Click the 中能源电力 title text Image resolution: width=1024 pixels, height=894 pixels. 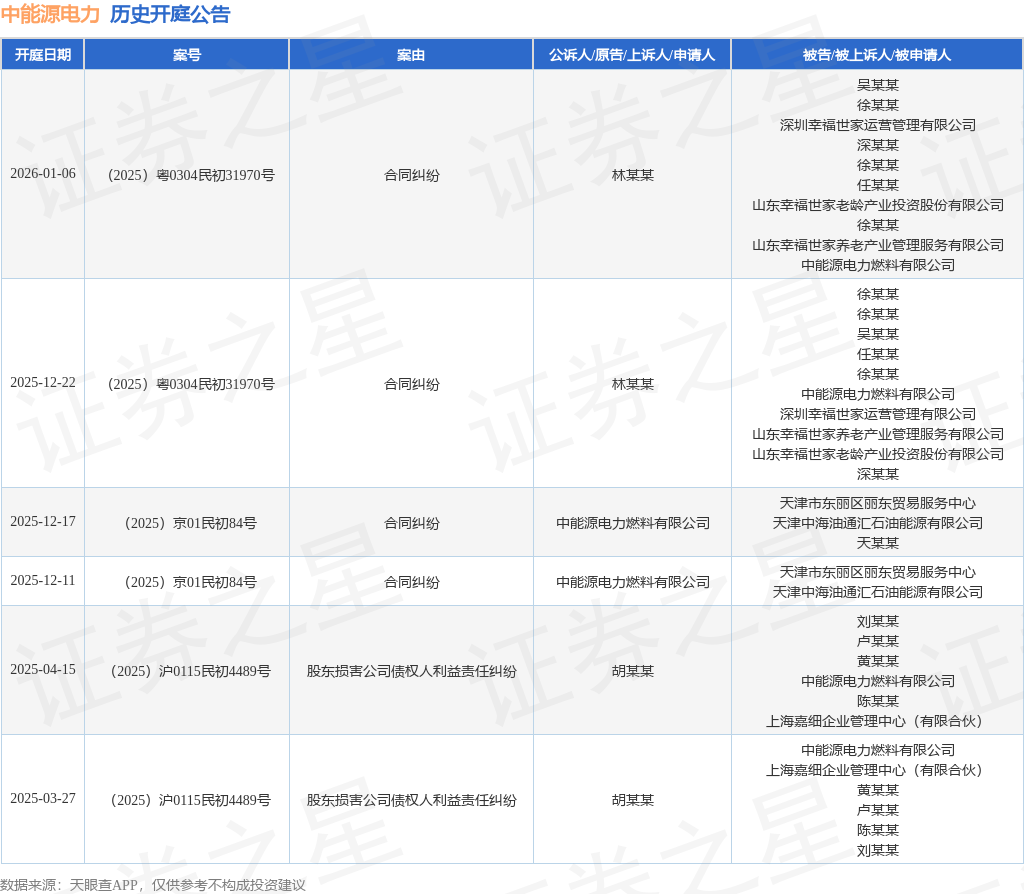(x=50, y=14)
